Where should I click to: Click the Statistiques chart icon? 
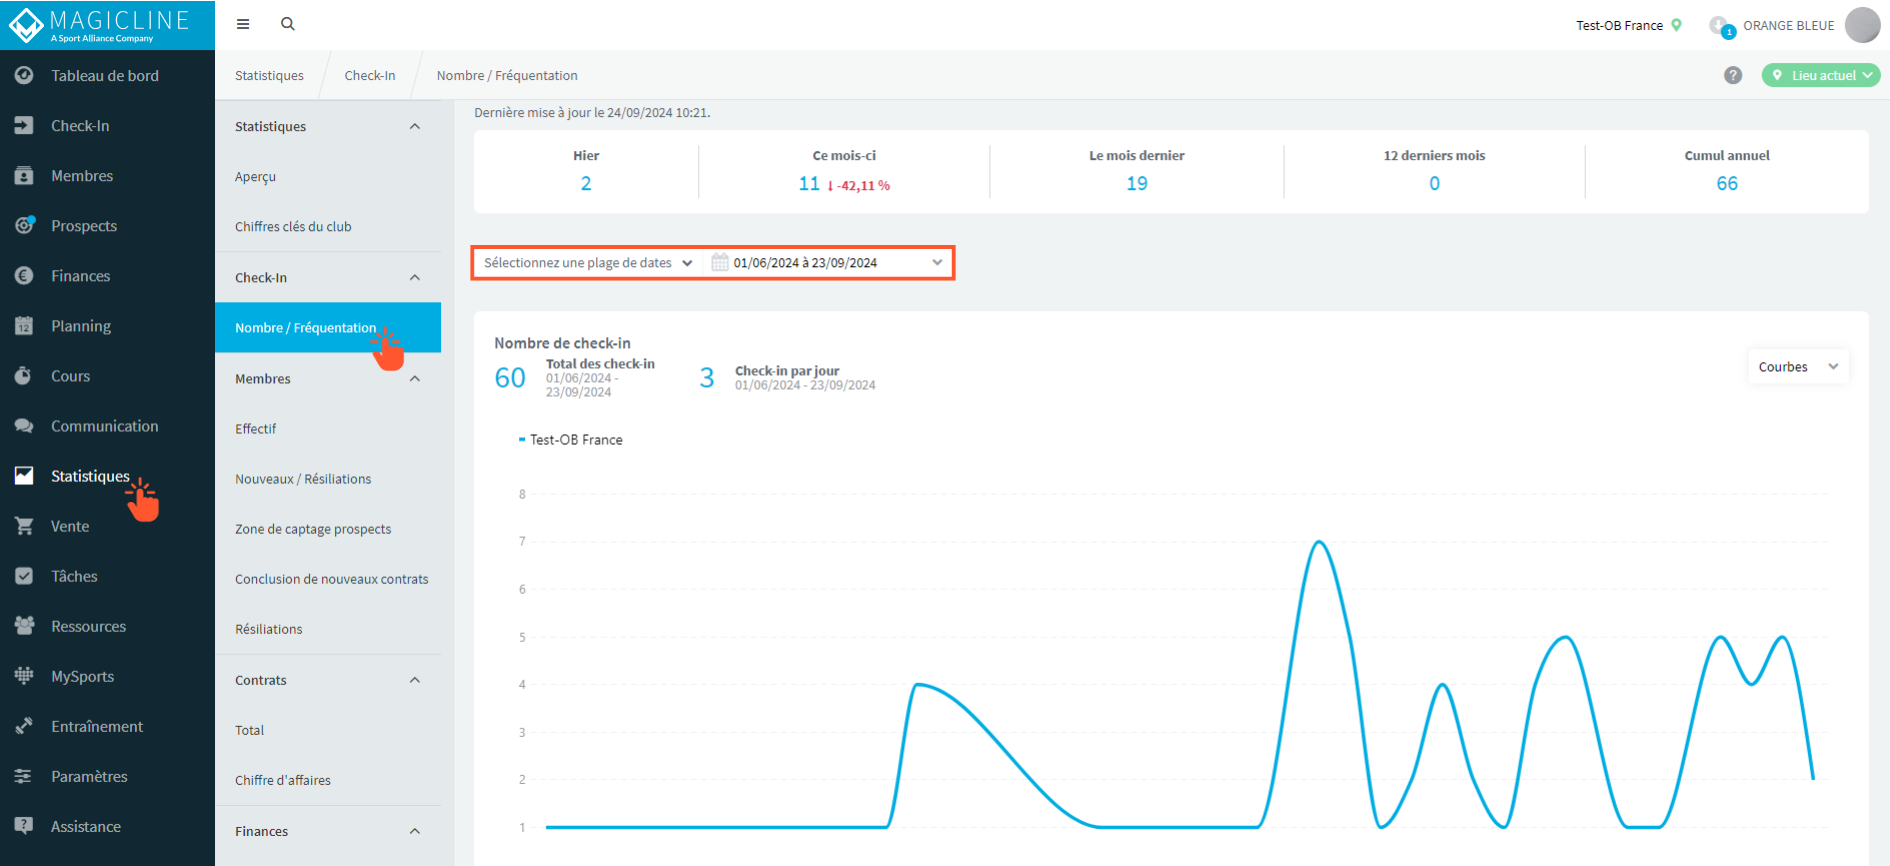pos(24,476)
